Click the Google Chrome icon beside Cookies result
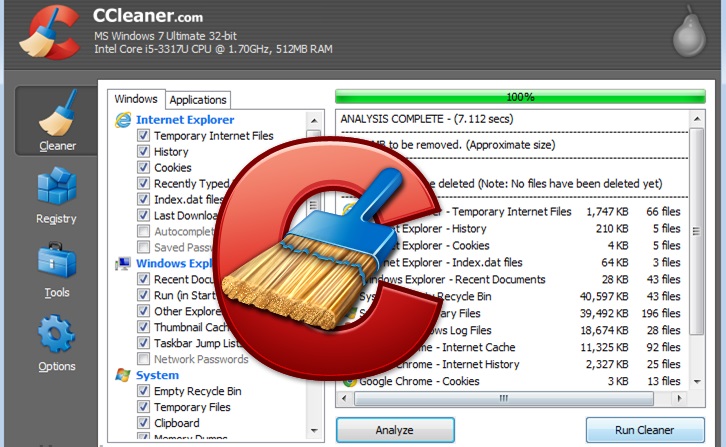726x447 pixels. click(x=350, y=381)
